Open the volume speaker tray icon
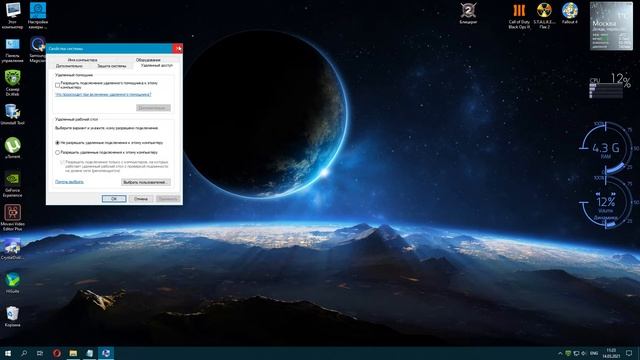 (584, 353)
